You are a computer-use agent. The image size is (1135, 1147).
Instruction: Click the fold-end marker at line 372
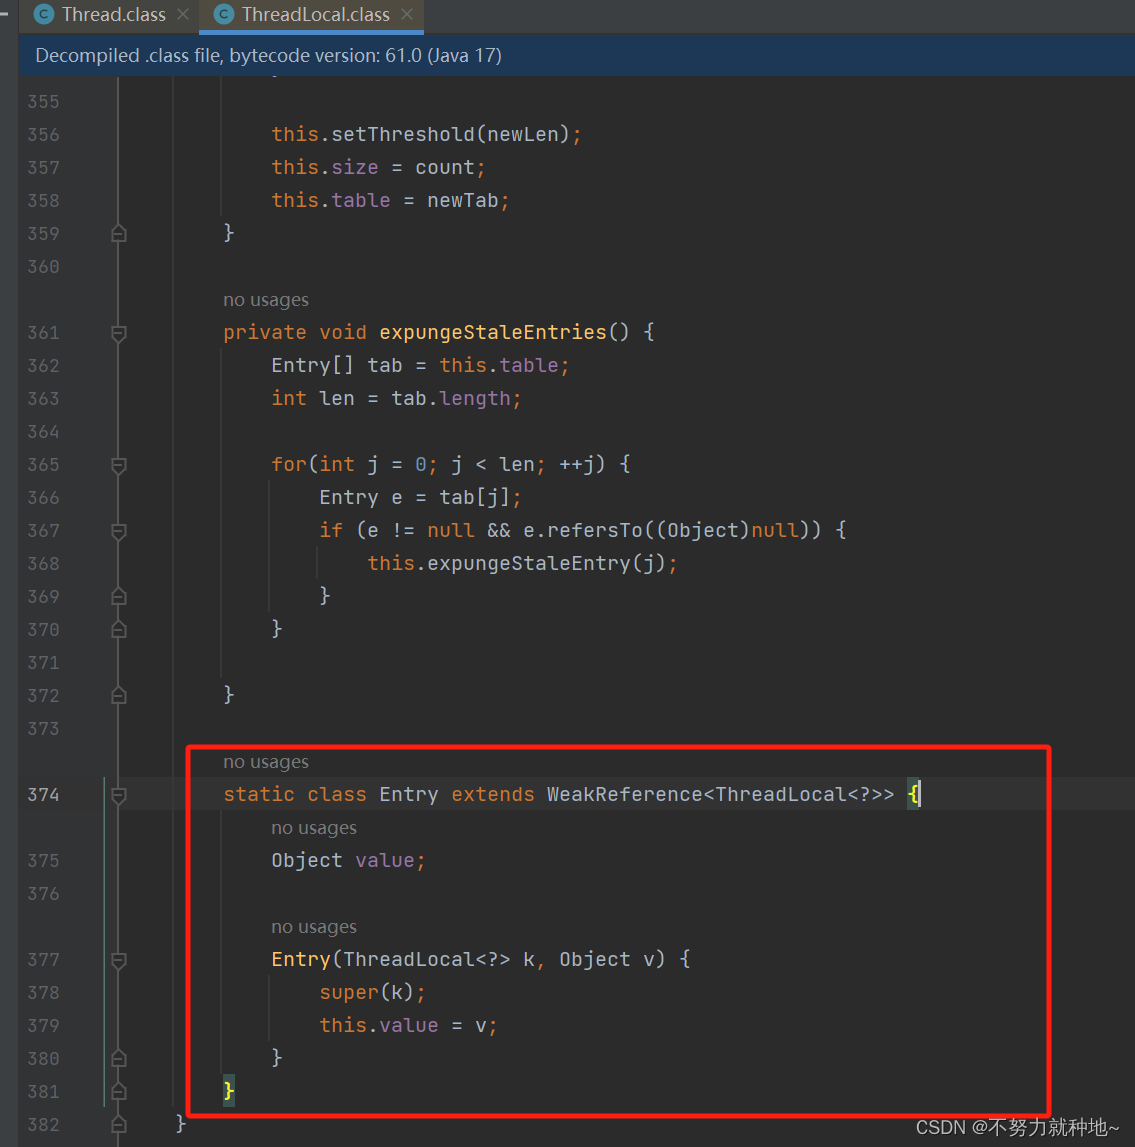click(118, 695)
